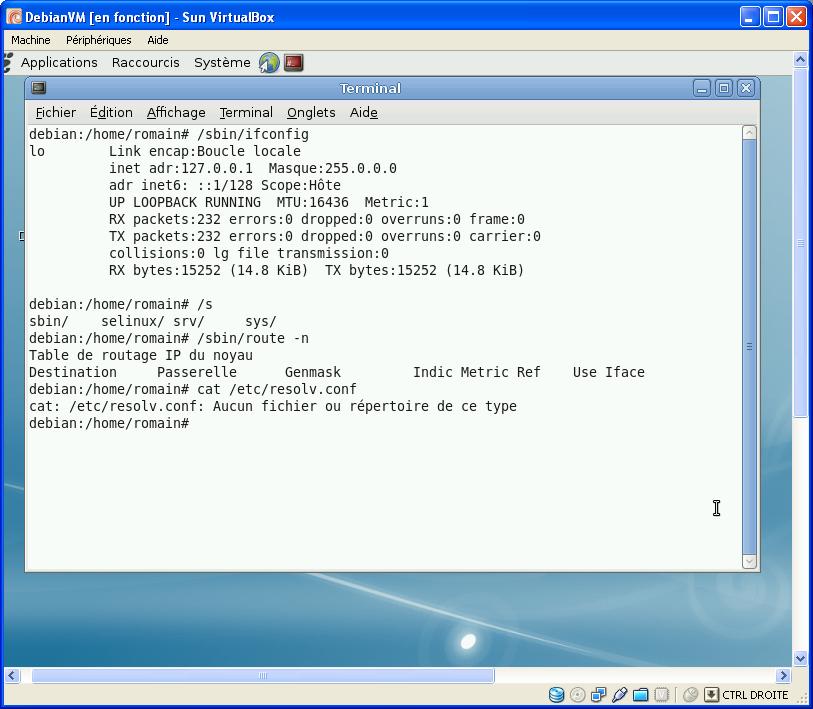Screen dimensions: 813x709
Task: Open the Onglets menu
Action: [x=311, y=113]
